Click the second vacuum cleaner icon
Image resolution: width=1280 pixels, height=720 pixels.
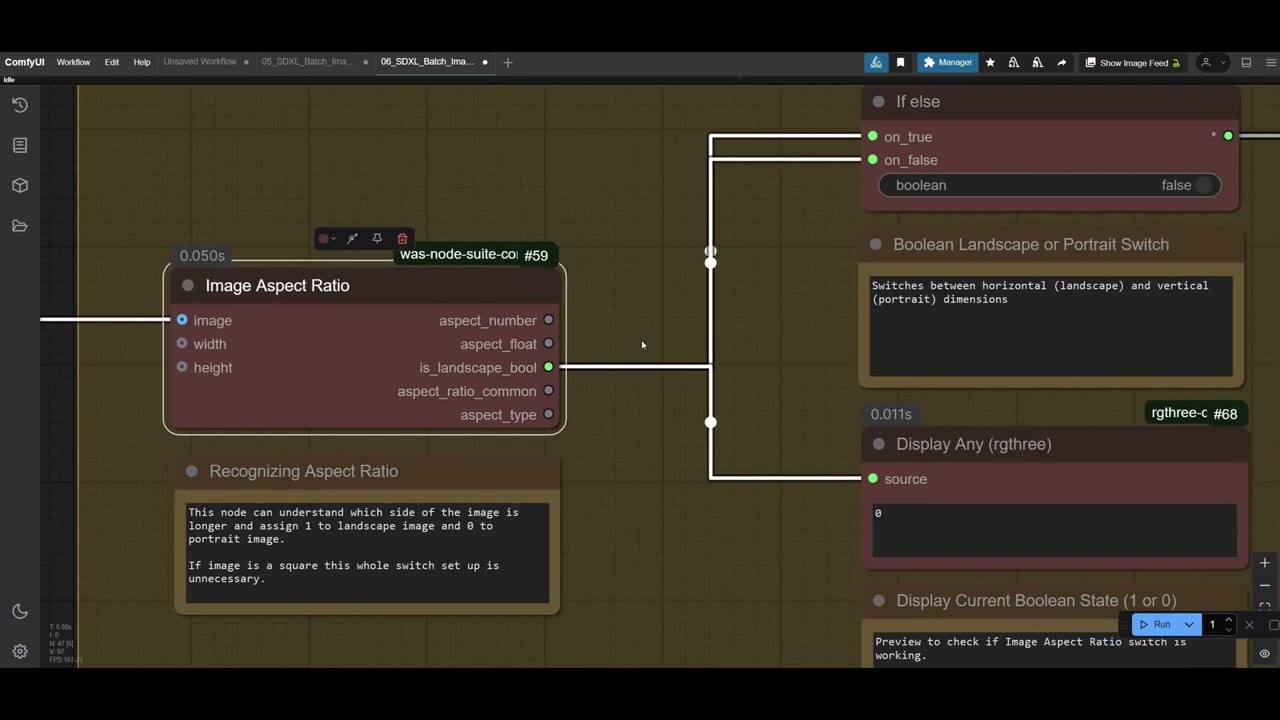tap(1037, 62)
